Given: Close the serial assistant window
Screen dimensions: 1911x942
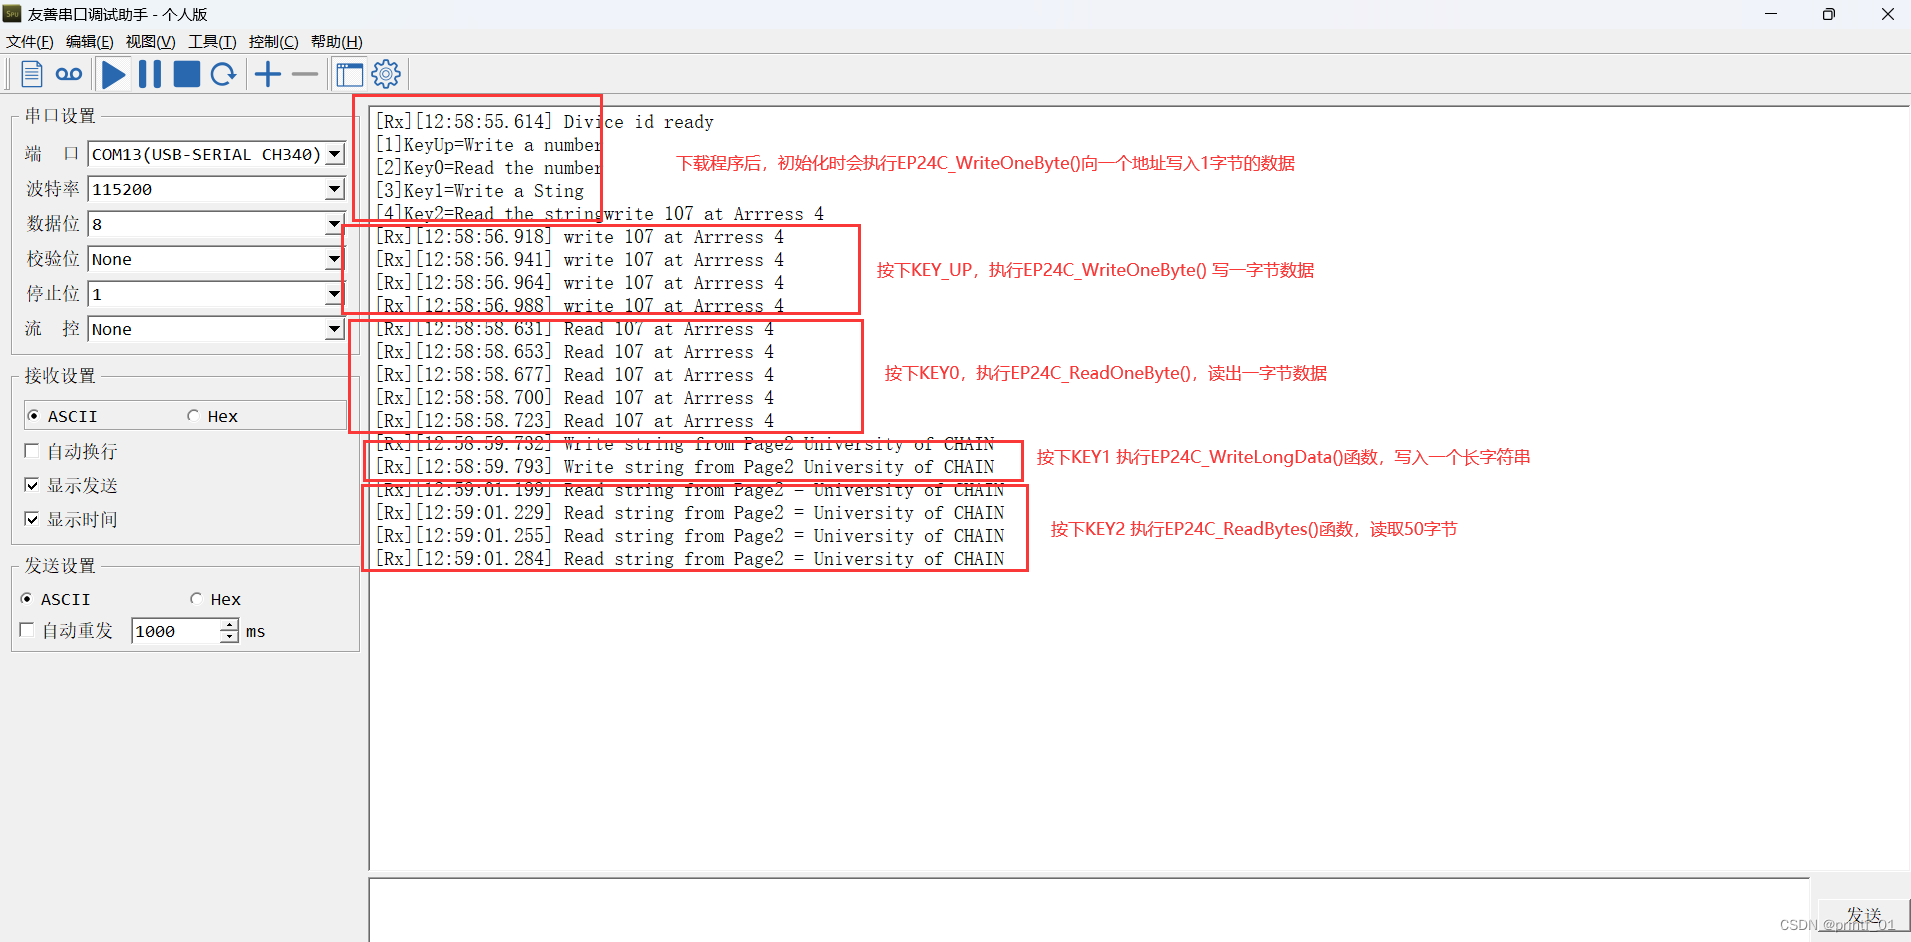Looking at the screenshot, I should coord(1888,14).
